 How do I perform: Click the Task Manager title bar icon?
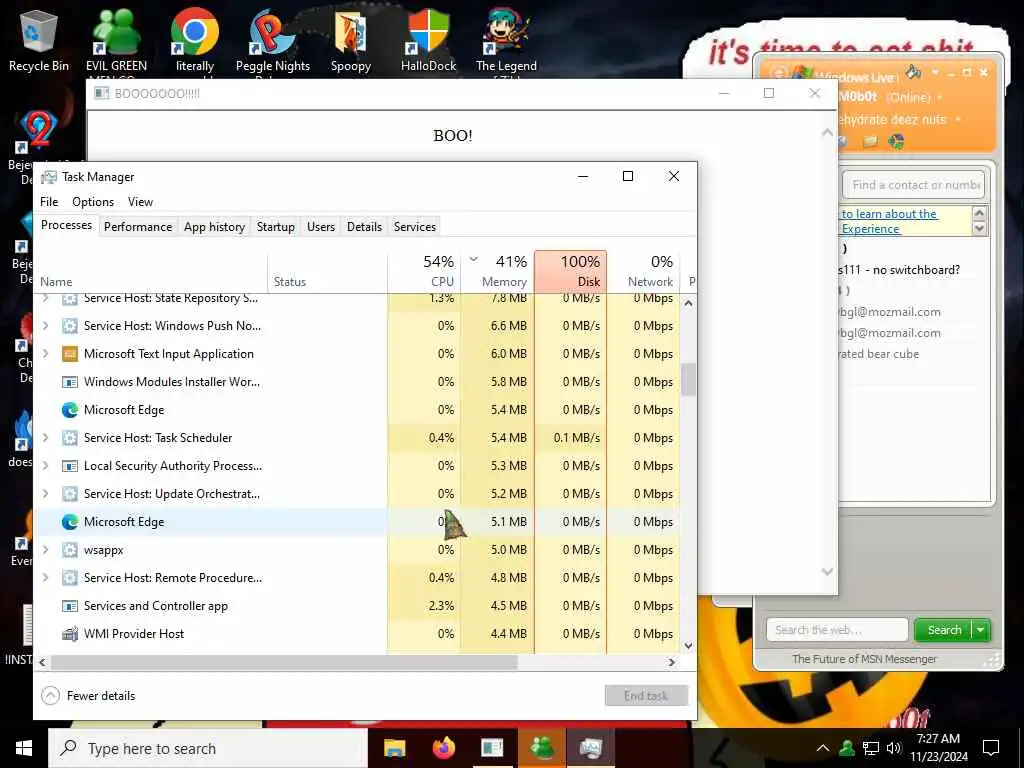pyautogui.click(x=49, y=177)
